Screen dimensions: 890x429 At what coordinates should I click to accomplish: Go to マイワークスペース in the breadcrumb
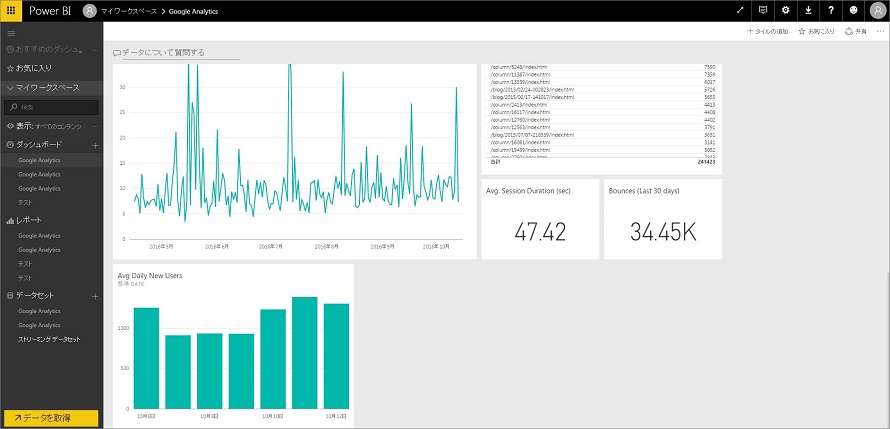click(129, 11)
